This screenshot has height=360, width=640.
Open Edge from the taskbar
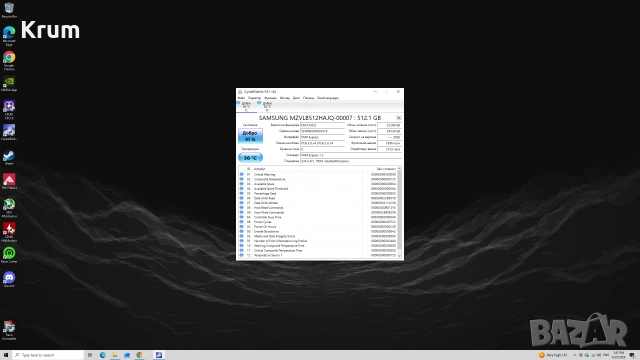tap(102, 355)
